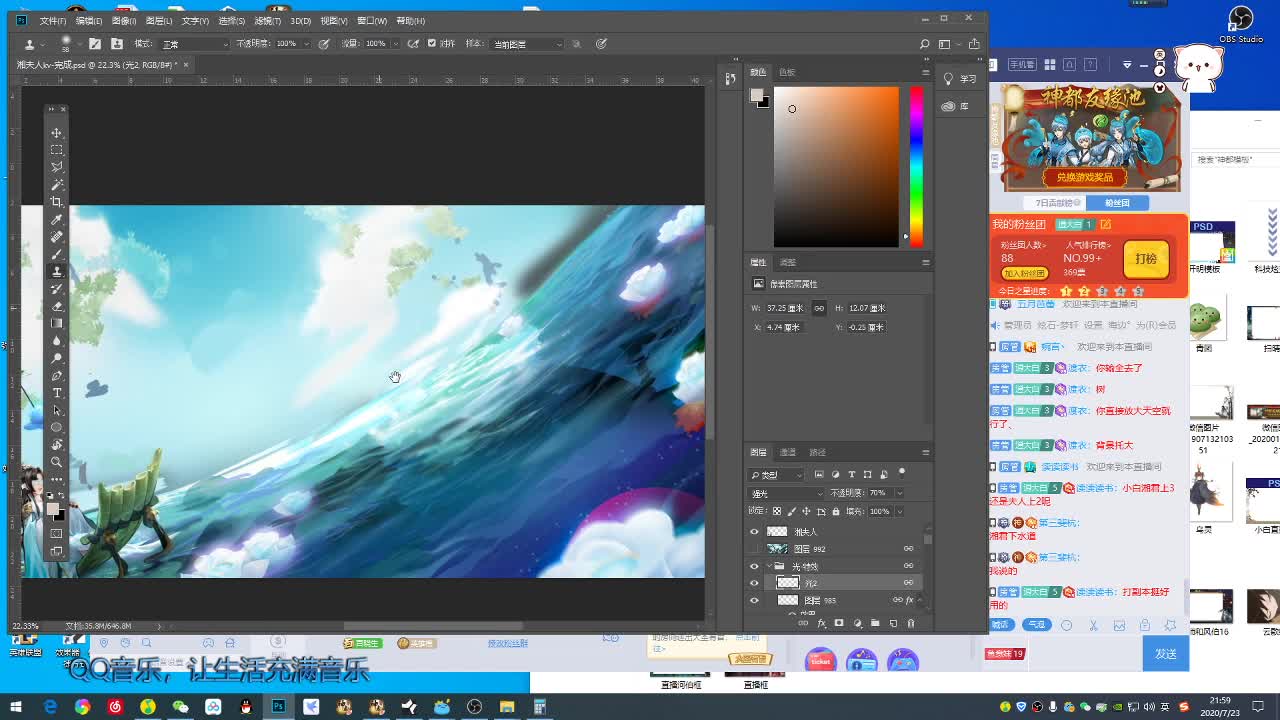The height and width of the screenshot is (720, 1280).
Task: Select the Move tool in the toolbox
Action: (57, 132)
